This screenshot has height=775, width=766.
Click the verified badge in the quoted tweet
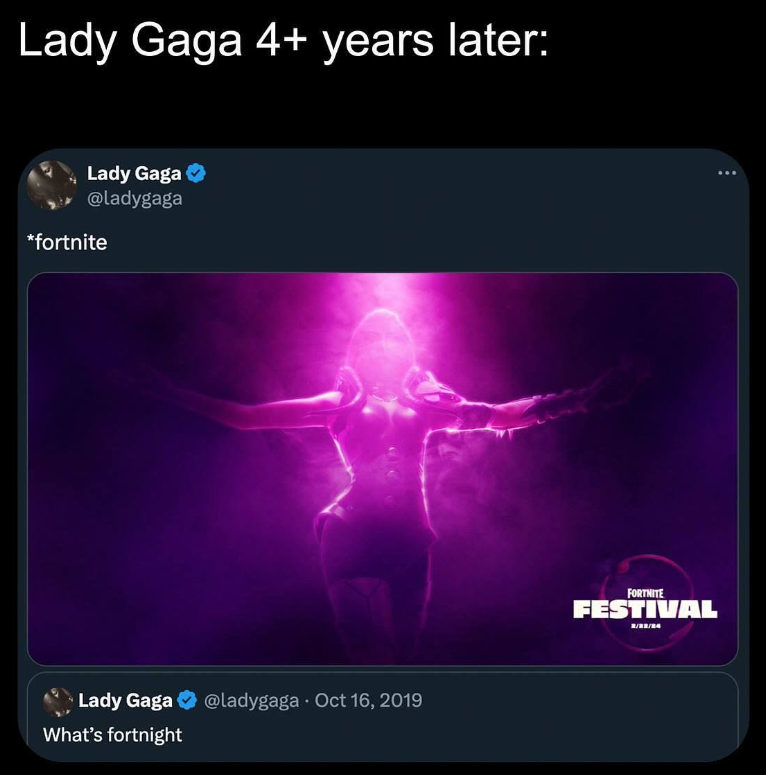point(187,700)
